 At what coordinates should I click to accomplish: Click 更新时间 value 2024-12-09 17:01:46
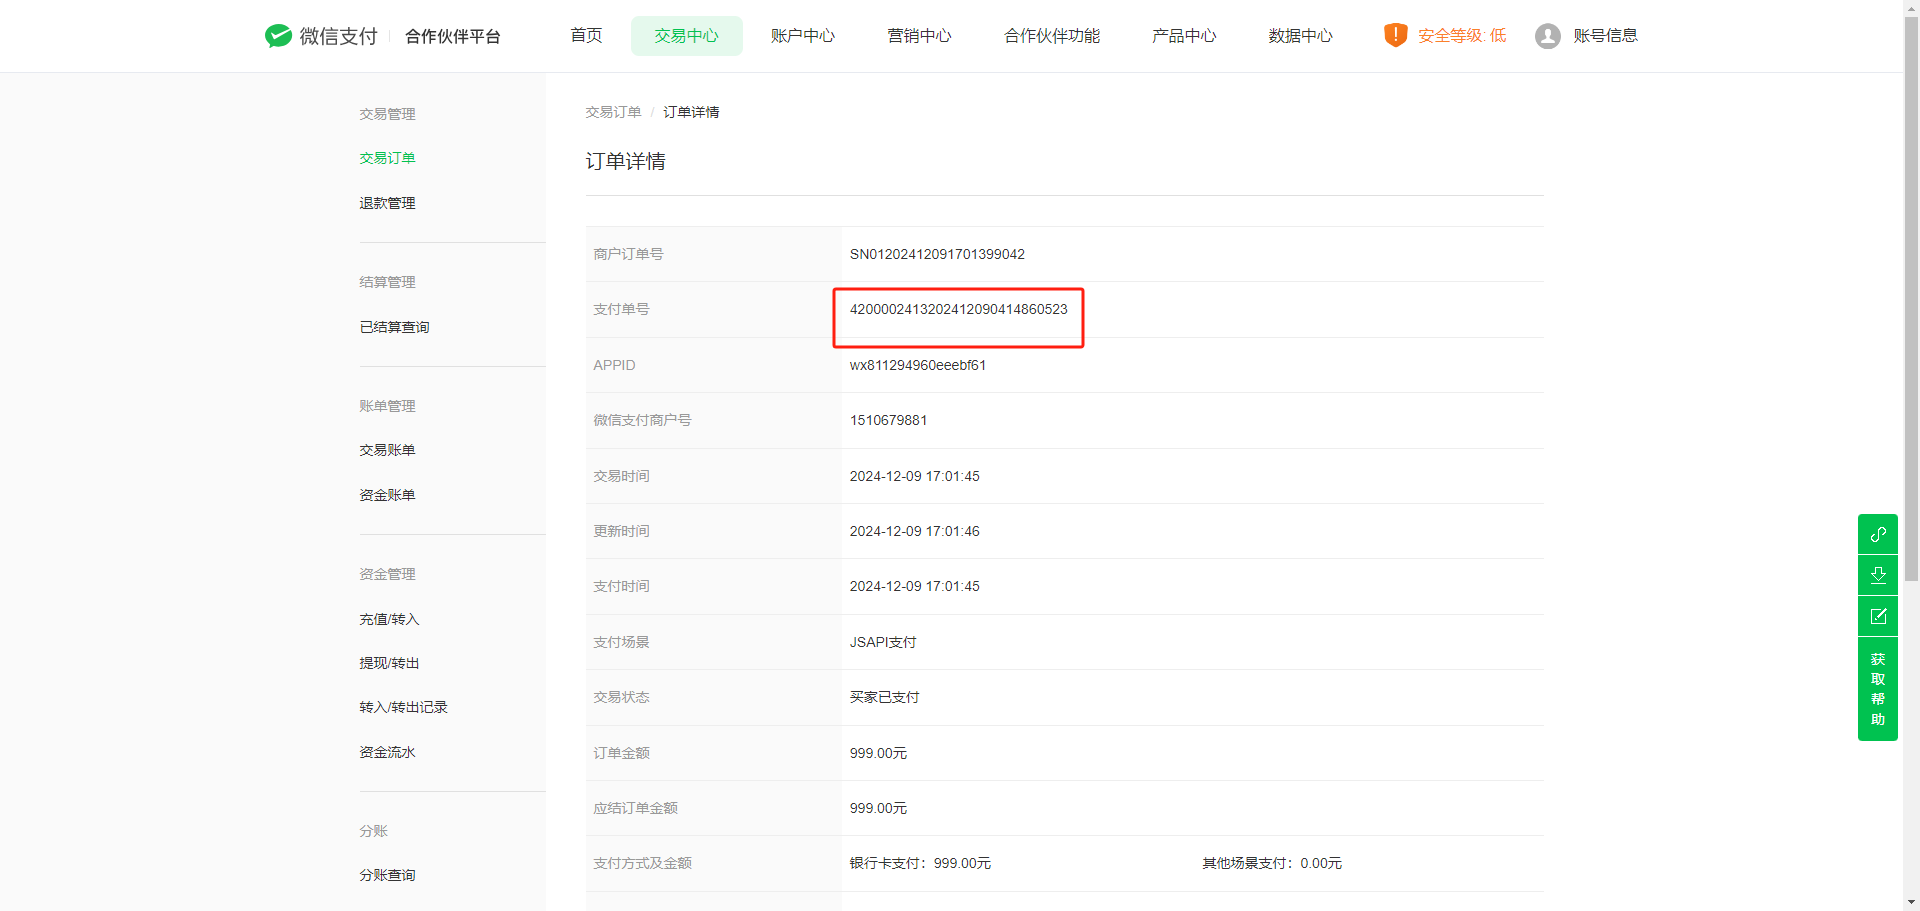pos(914,531)
